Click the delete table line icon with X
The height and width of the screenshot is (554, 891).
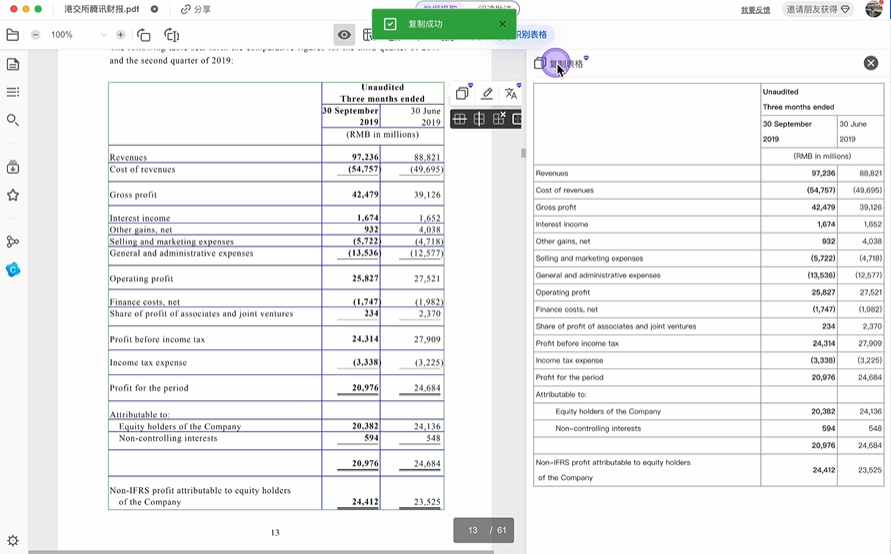click(x=499, y=119)
